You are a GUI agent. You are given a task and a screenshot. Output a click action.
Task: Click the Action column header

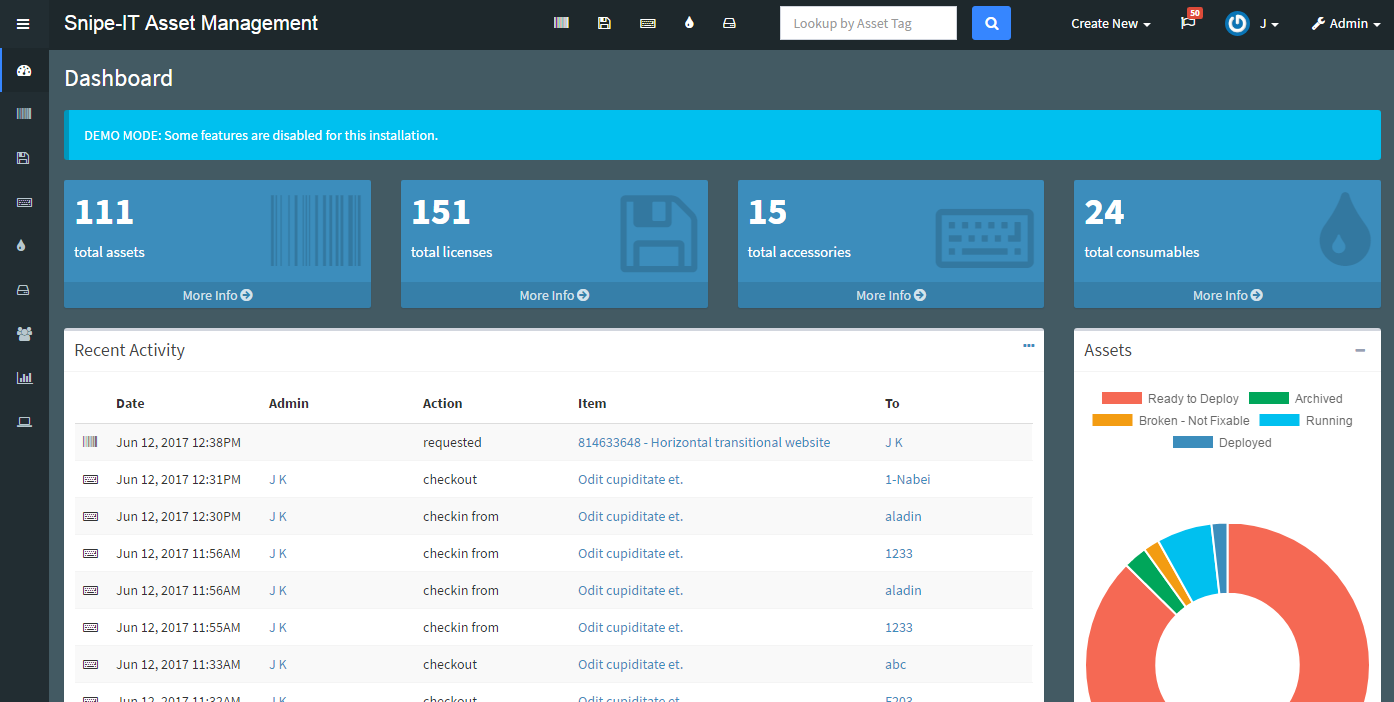(x=442, y=403)
